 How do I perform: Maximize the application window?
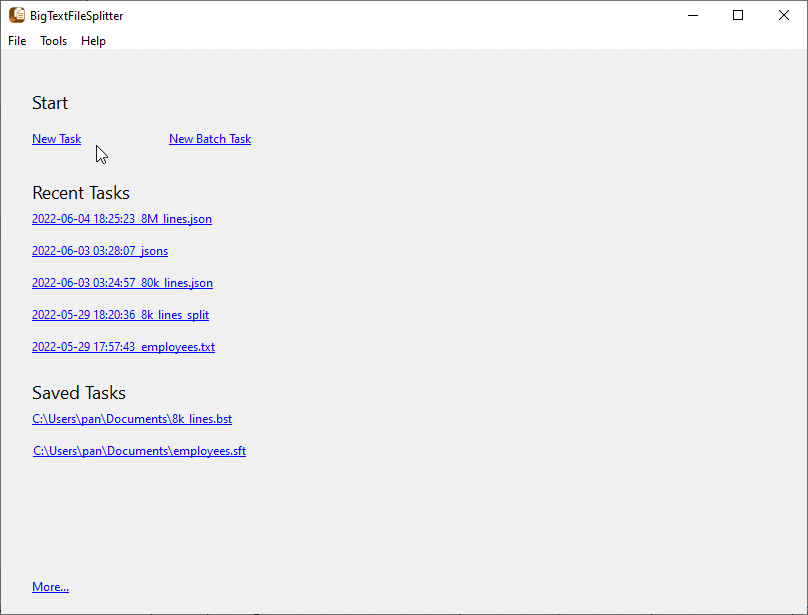[x=738, y=15]
